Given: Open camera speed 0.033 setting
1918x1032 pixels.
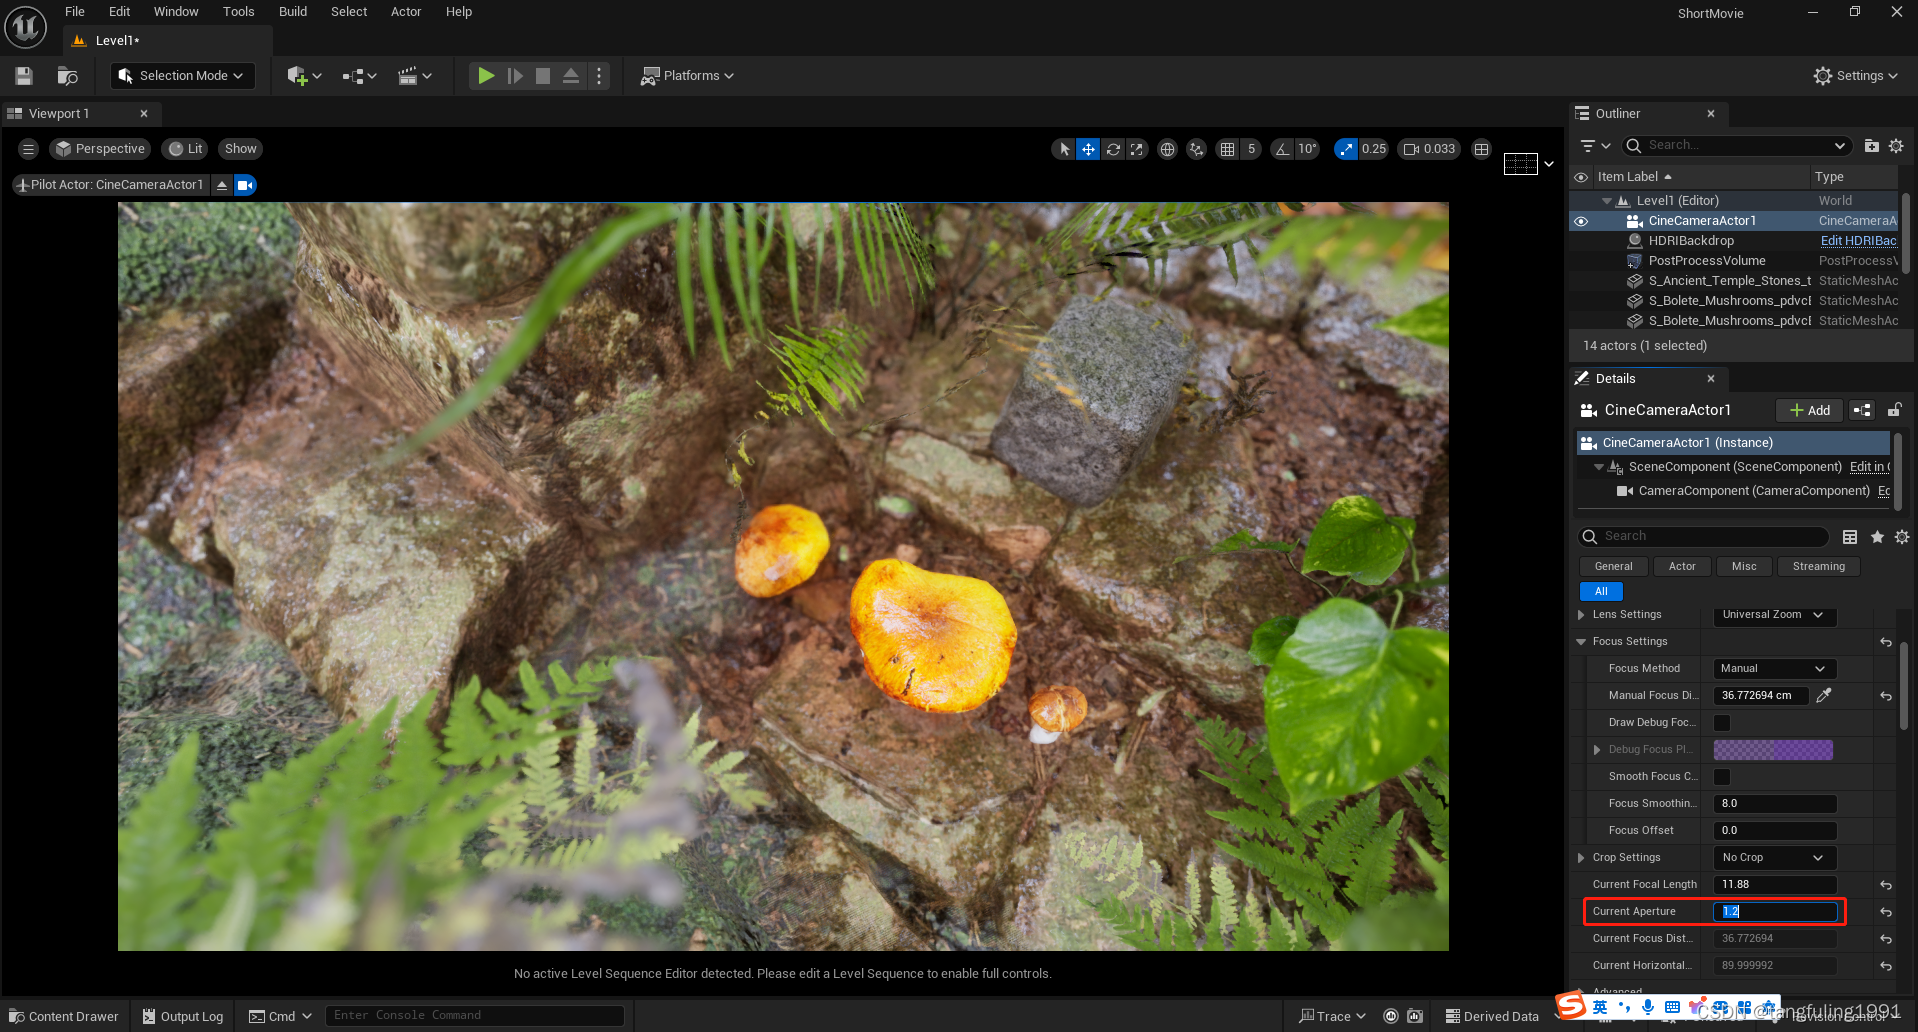Looking at the screenshot, I should pos(1430,149).
